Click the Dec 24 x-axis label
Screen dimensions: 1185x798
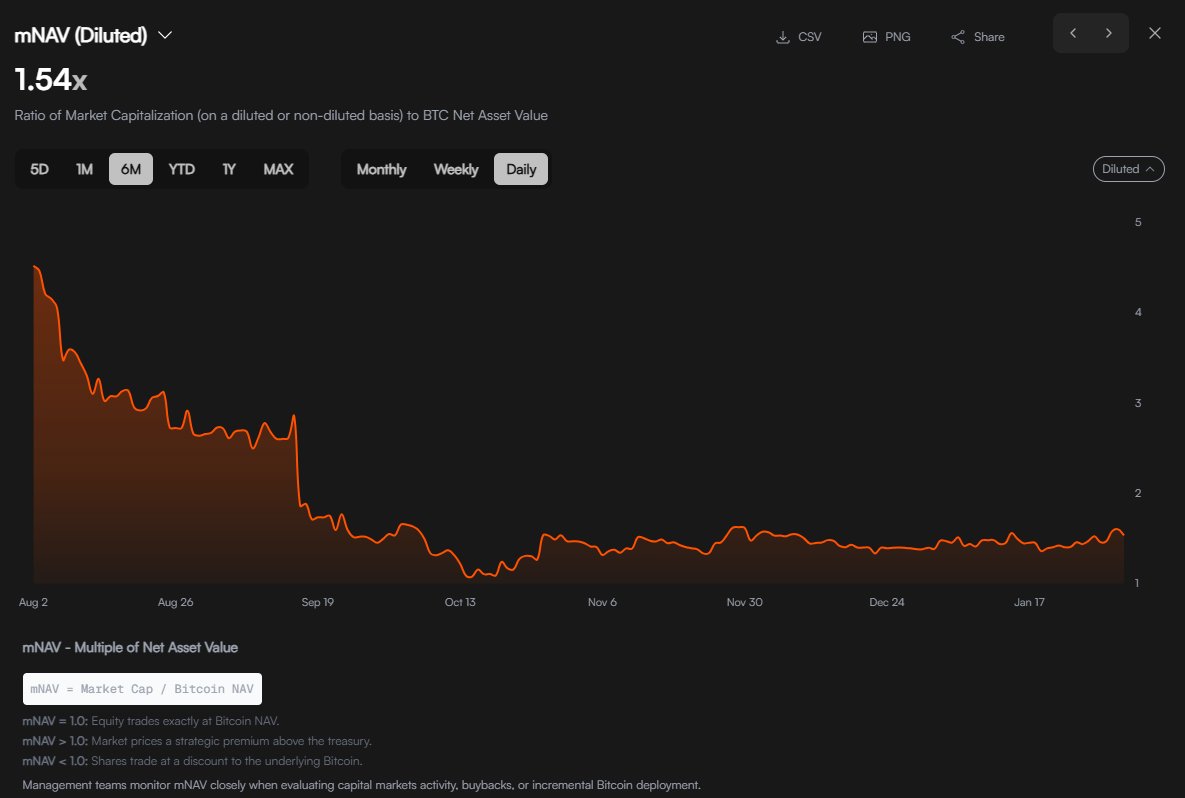(x=886, y=602)
